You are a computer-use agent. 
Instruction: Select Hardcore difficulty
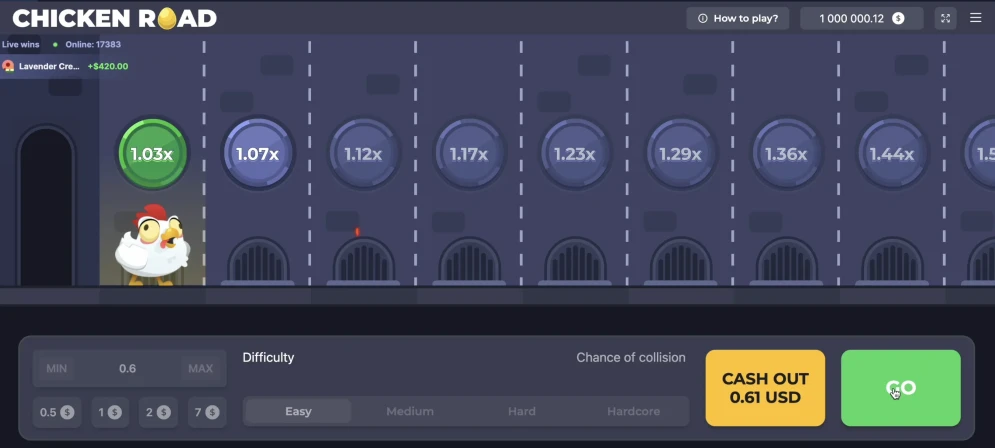click(635, 411)
